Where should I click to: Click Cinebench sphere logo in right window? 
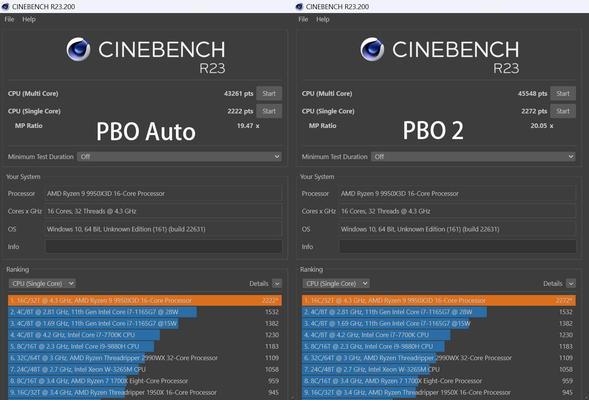pyautogui.click(x=372, y=49)
